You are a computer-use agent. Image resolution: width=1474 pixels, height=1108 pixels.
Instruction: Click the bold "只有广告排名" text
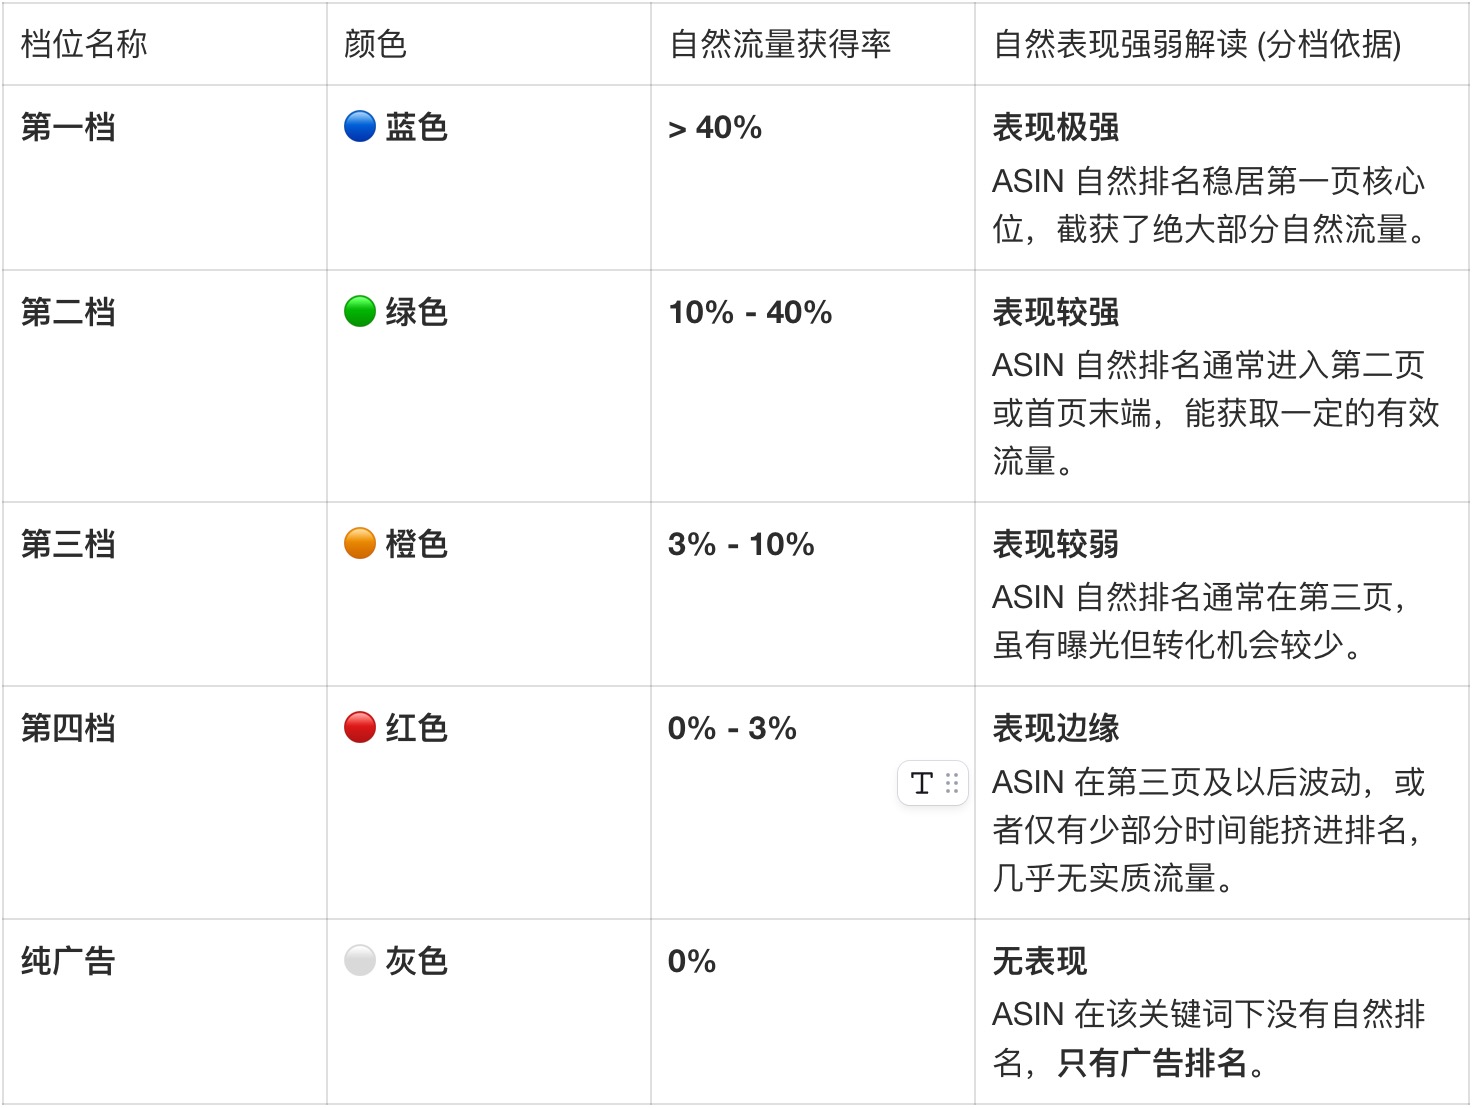point(1152,1063)
